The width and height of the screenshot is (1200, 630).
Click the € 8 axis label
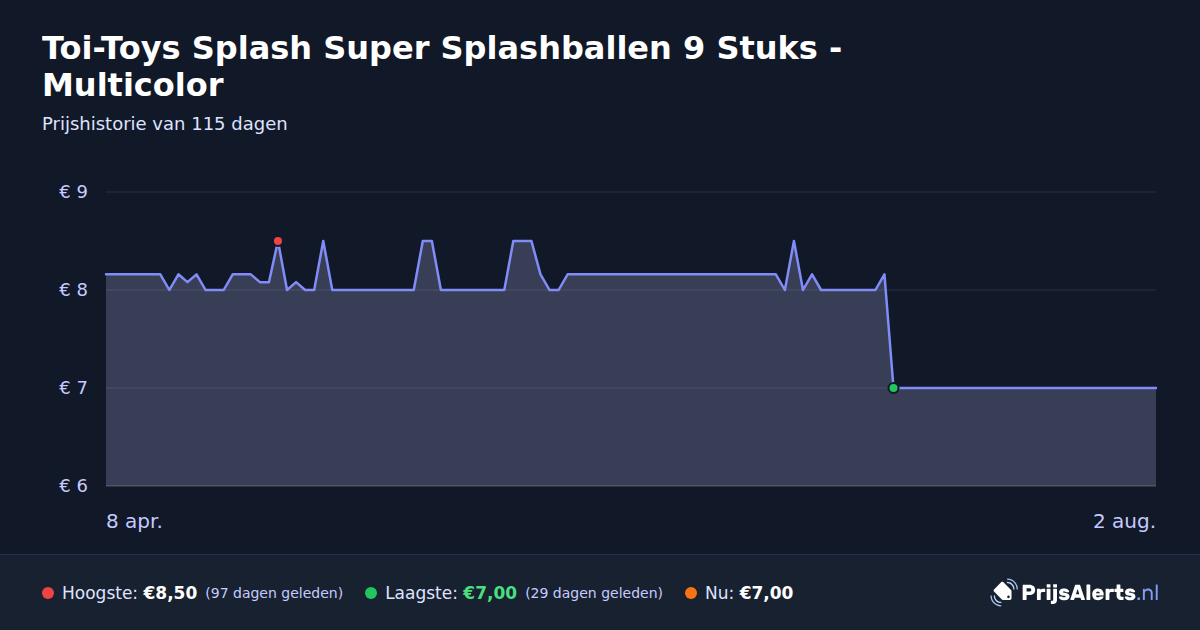(x=74, y=290)
